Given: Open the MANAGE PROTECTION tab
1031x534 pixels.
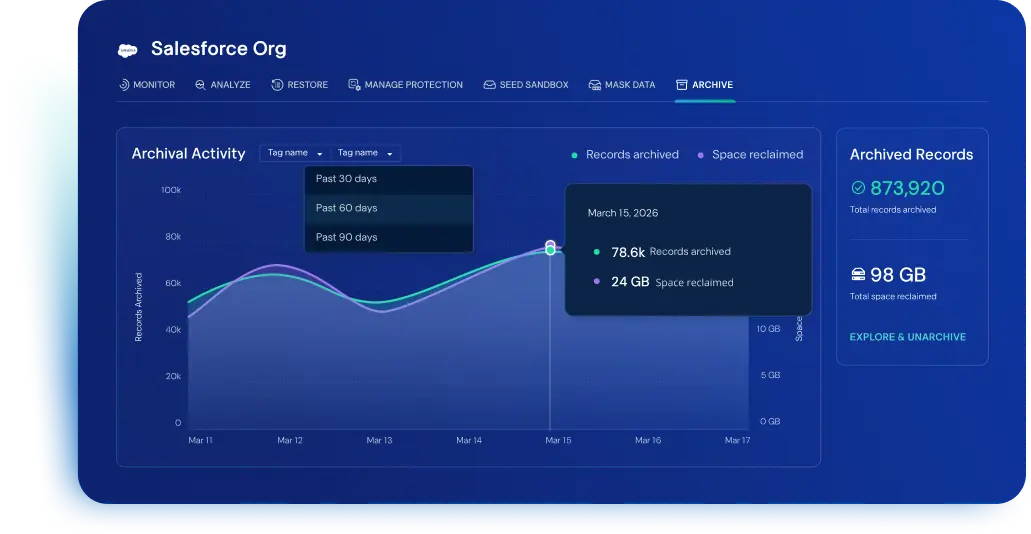Looking at the screenshot, I should [406, 85].
